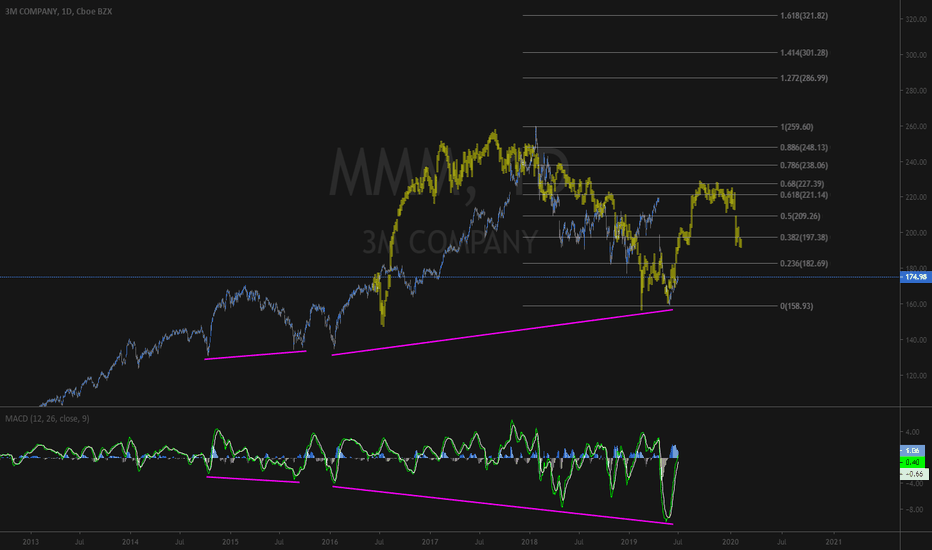Click the 4.00 label on MACD axis
The image size is (932, 550).
(912, 432)
